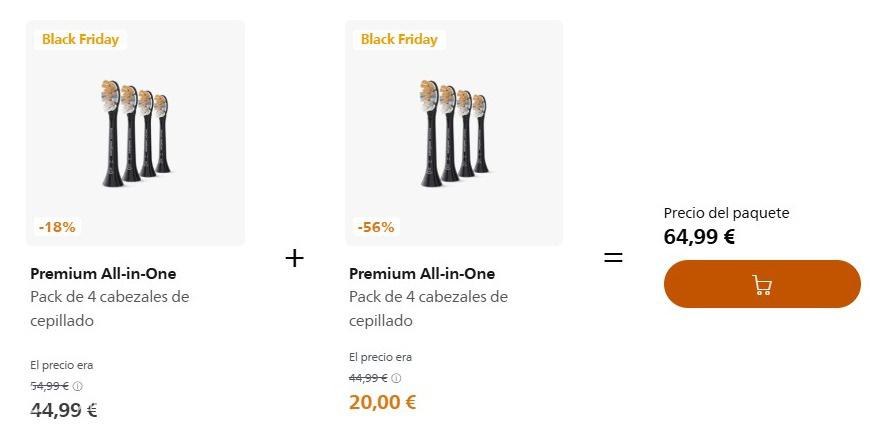Click the gray 44,99 € current price
This screenshot has height=425, width=870.
point(64,409)
